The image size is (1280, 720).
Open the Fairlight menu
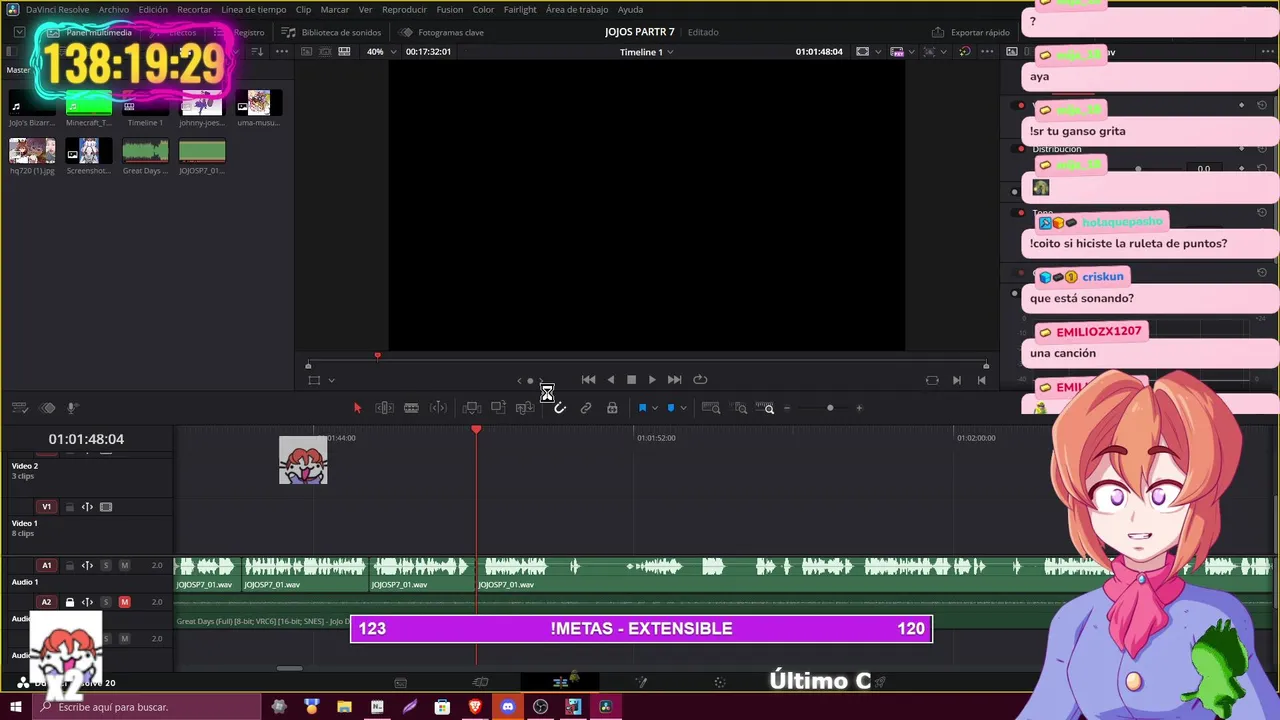coord(520,9)
